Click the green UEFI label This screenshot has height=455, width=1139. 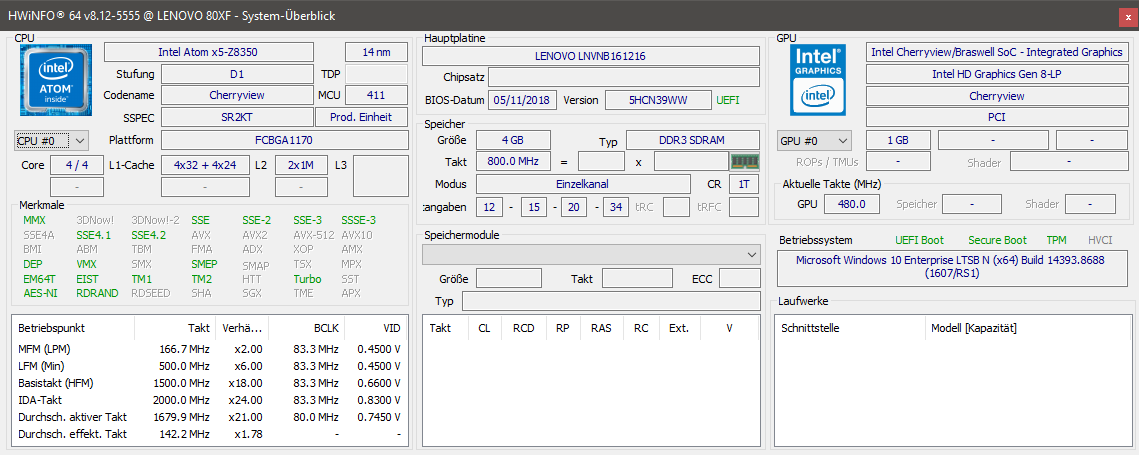[x=729, y=100]
